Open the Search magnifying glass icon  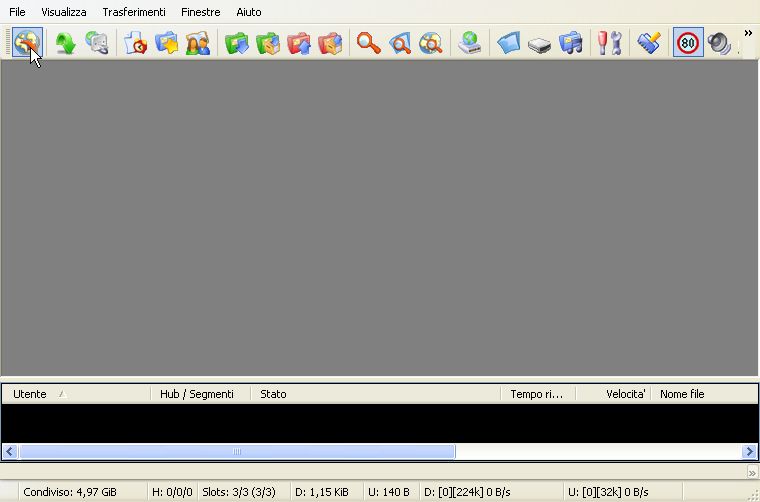tap(369, 43)
